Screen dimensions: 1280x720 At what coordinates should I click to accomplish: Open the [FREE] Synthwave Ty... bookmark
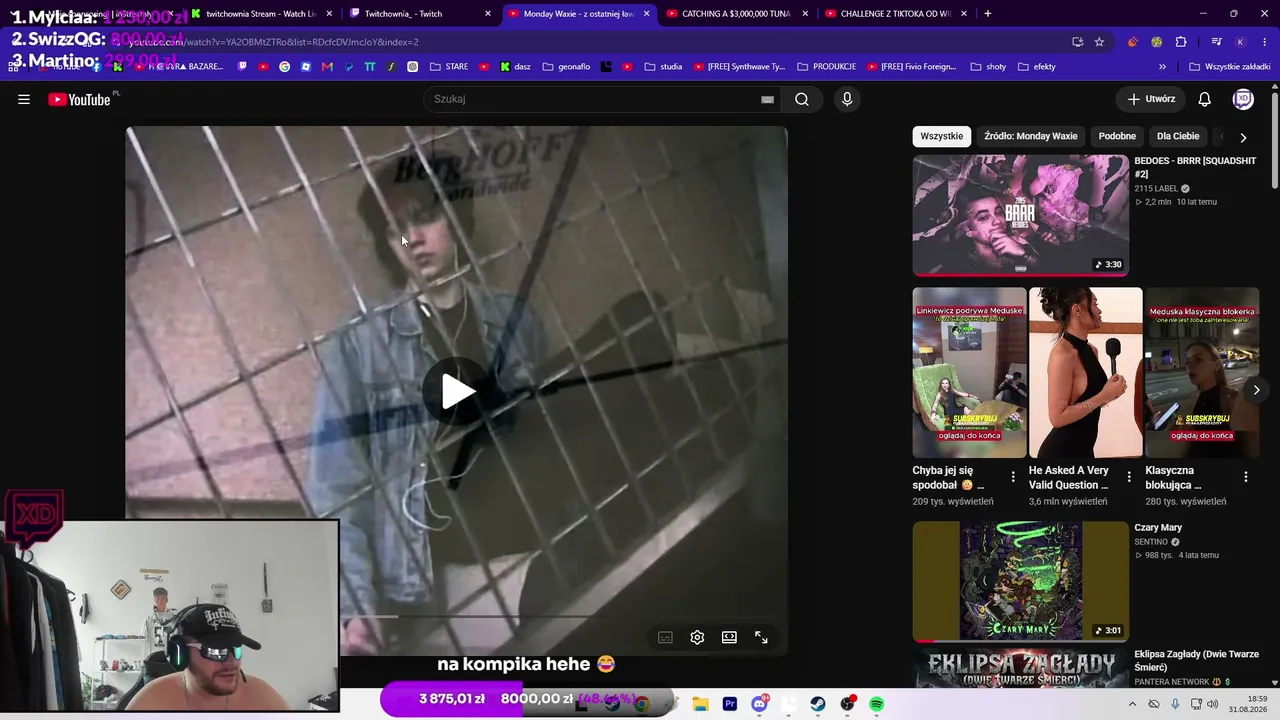[739, 67]
